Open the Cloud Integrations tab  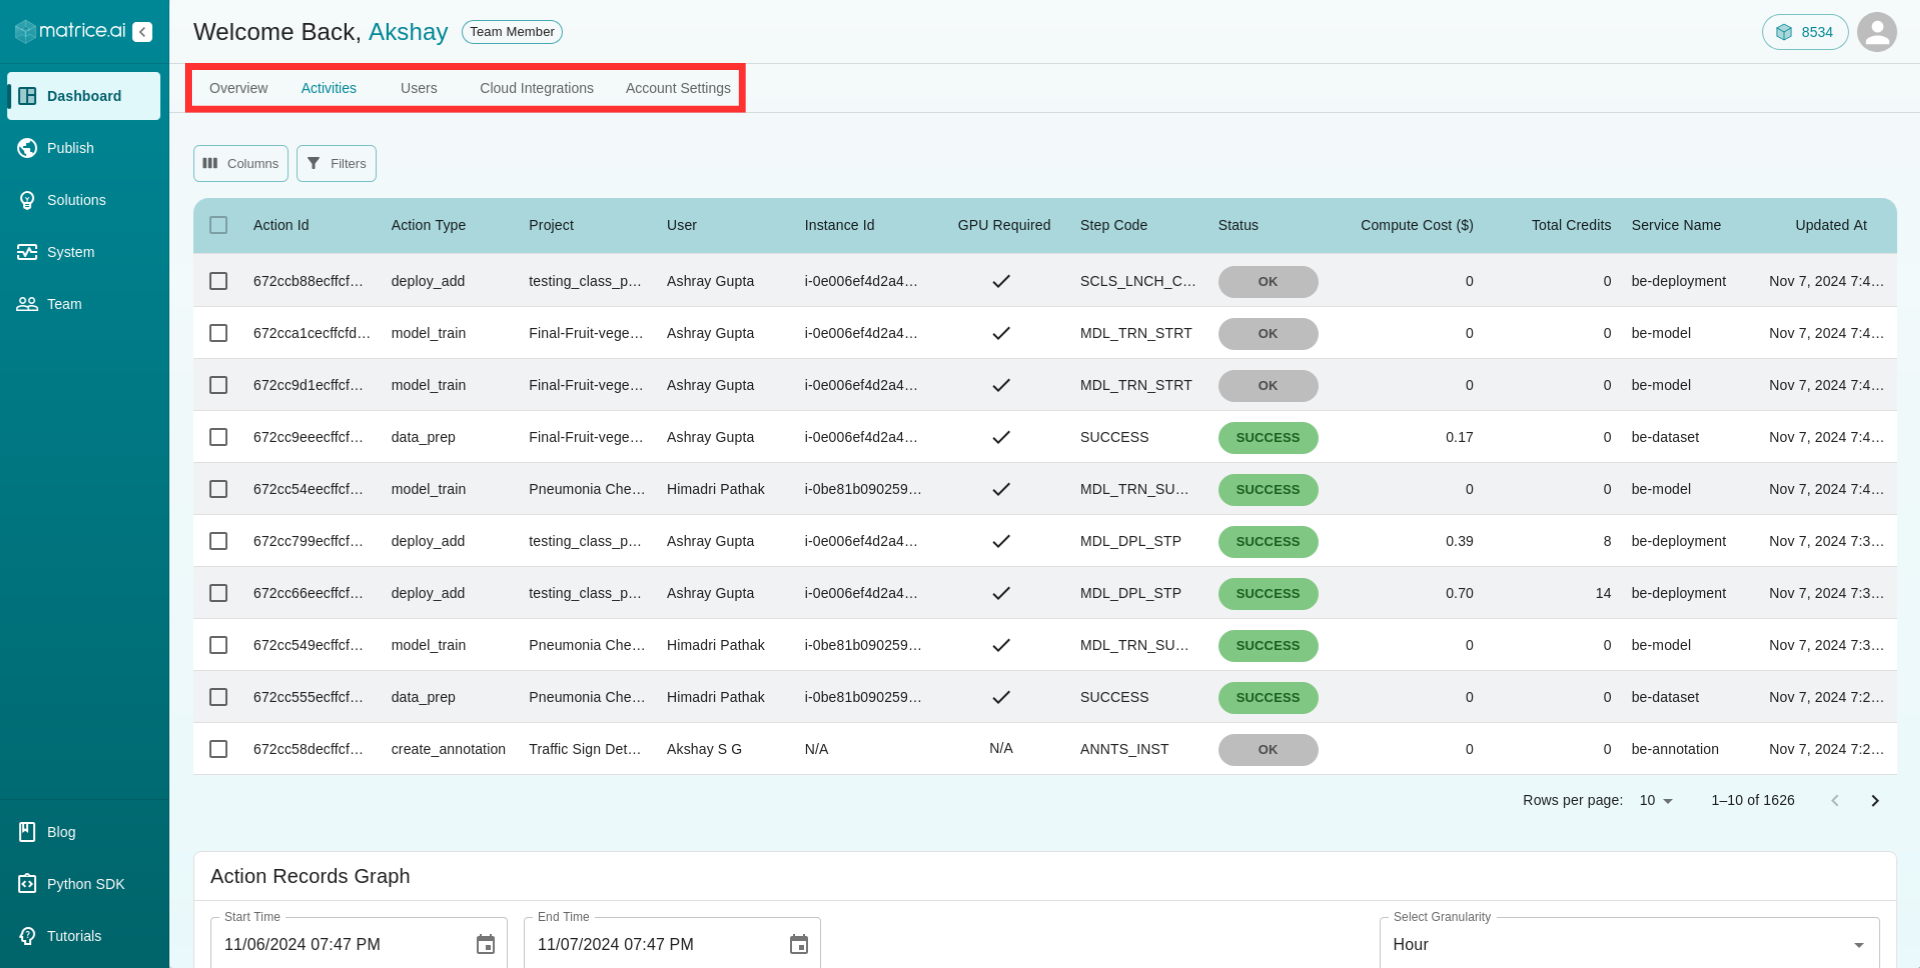(537, 88)
